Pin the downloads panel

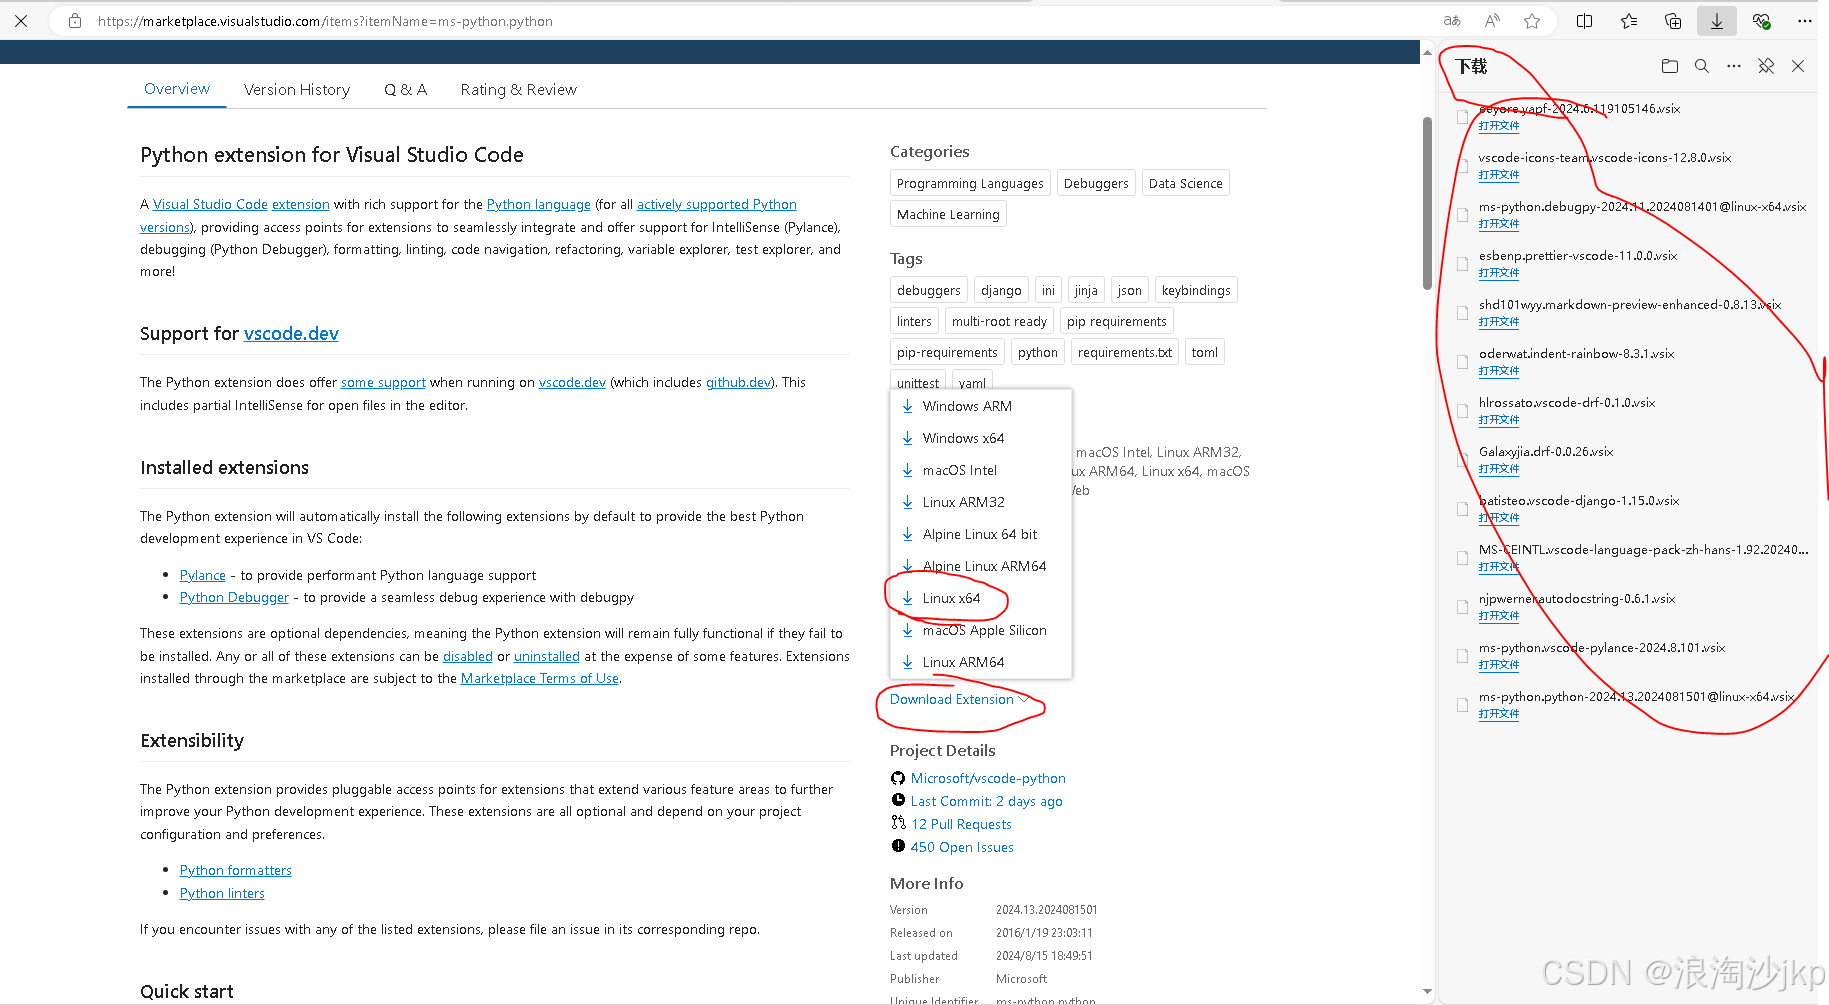pyautogui.click(x=1766, y=66)
